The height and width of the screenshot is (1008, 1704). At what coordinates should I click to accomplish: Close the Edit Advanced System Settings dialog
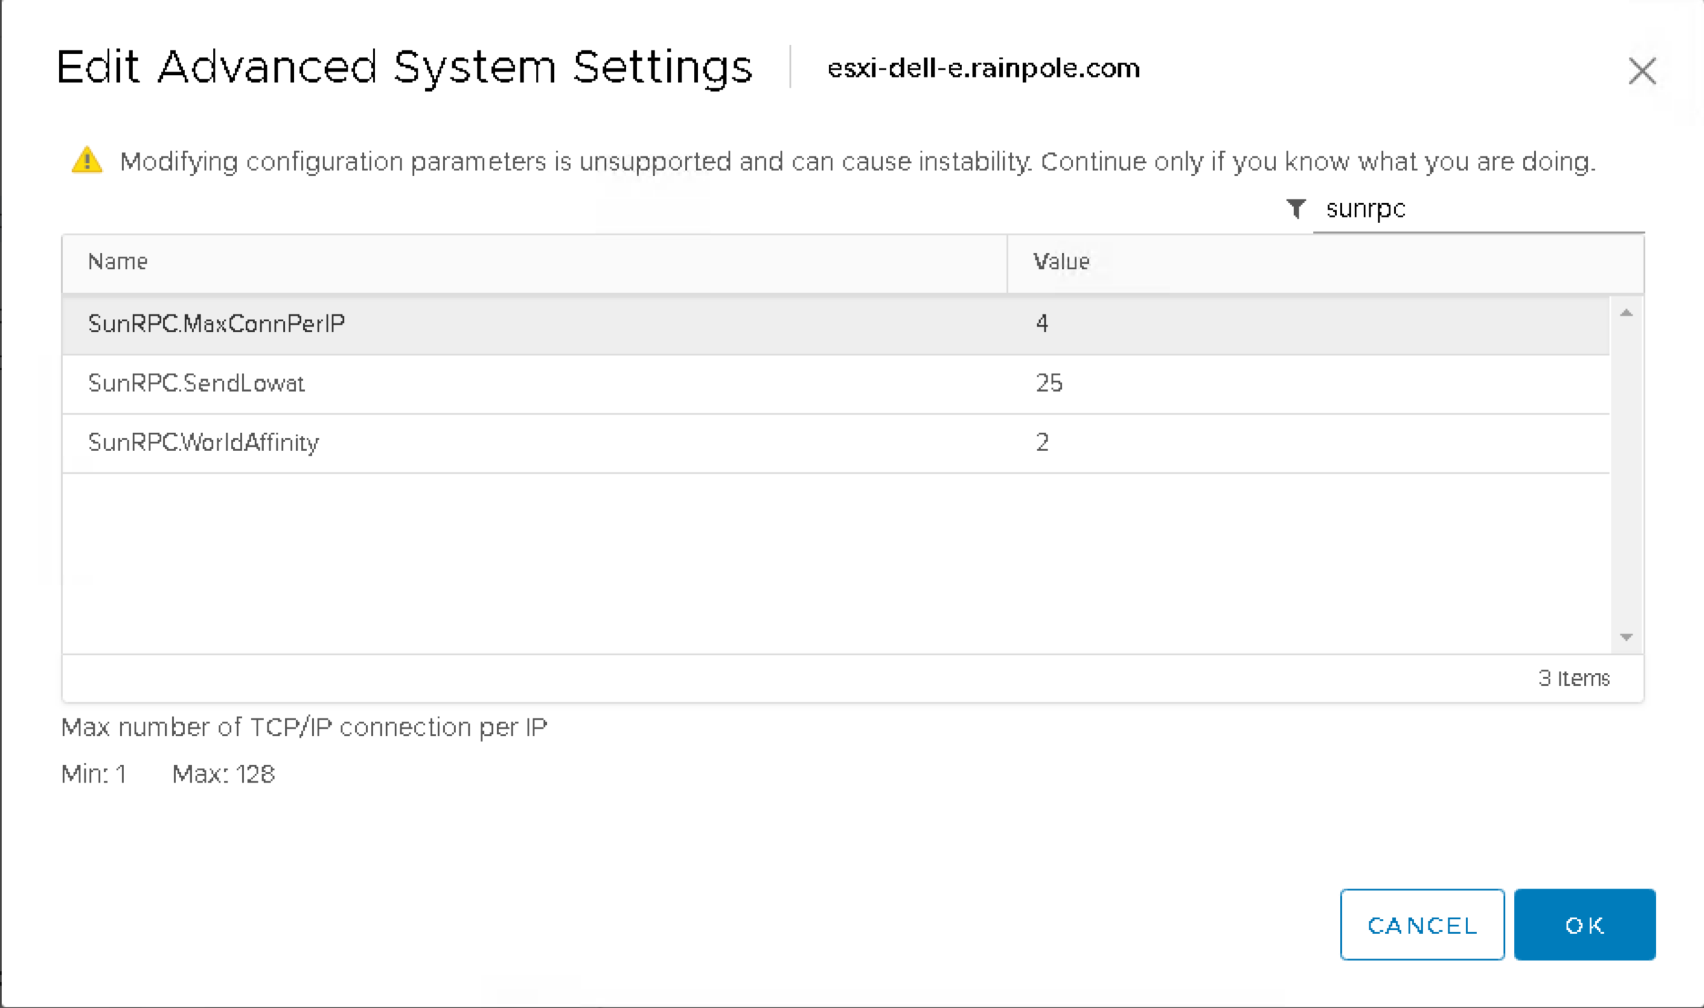(x=1641, y=71)
